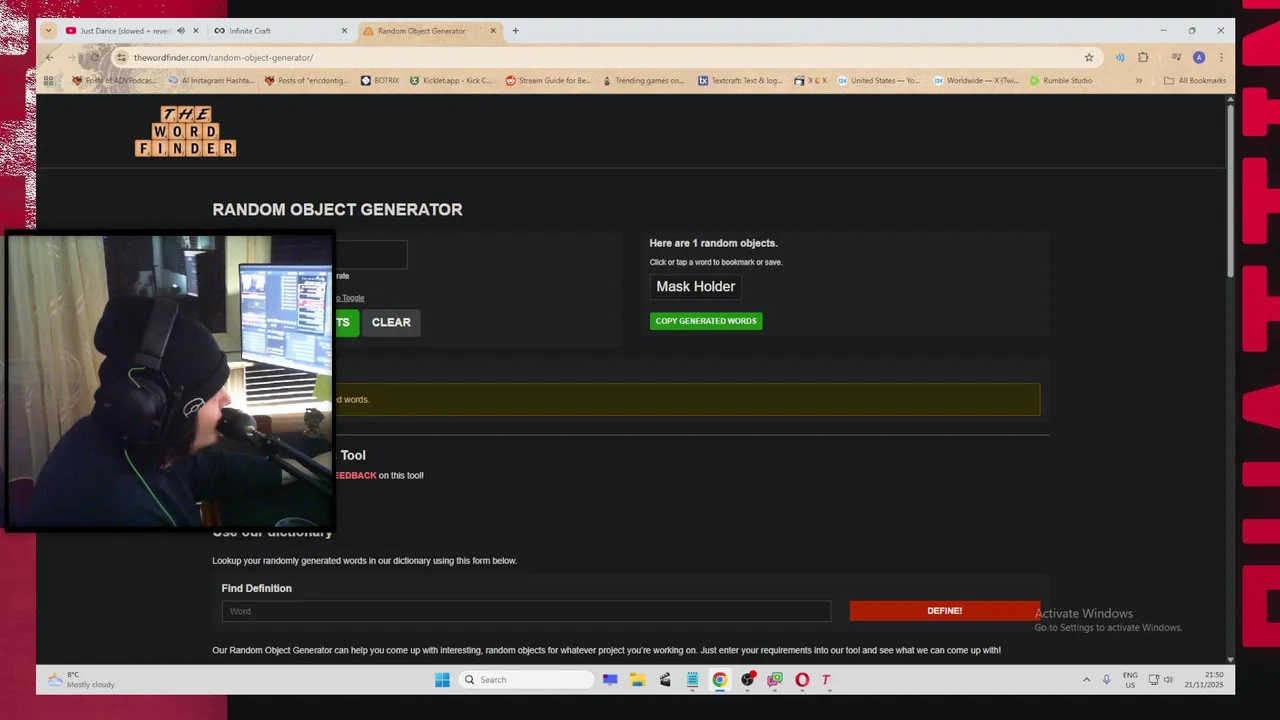Image resolution: width=1280 pixels, height=720 pixels.
Task: Open the Trending games bookmark
Action: (643, 81)
